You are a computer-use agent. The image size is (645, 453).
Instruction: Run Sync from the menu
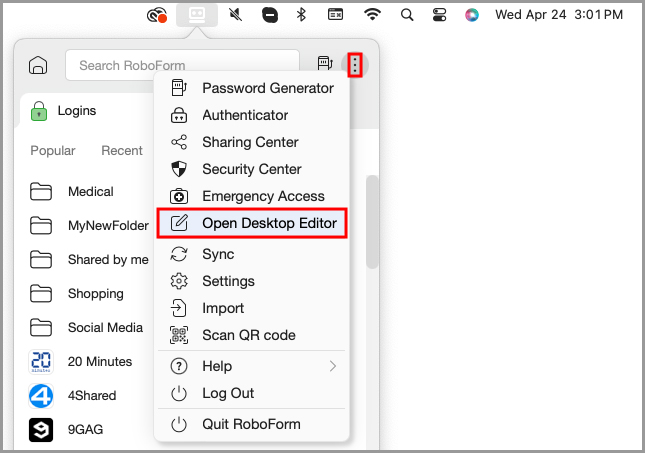point(252,254)
